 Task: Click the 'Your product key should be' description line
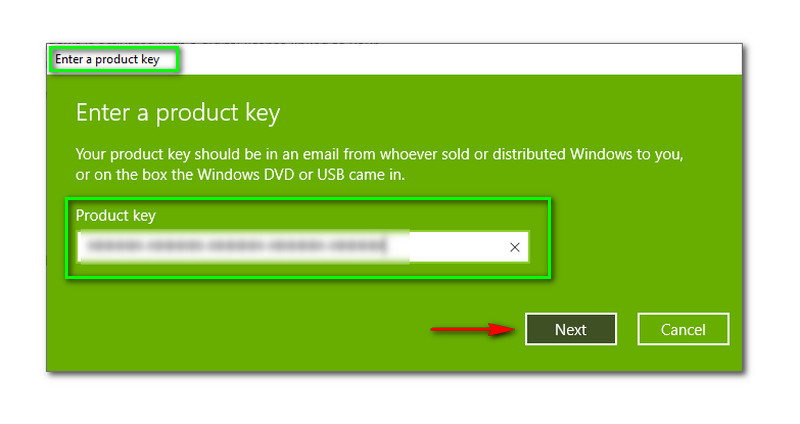tap(379, 155)
